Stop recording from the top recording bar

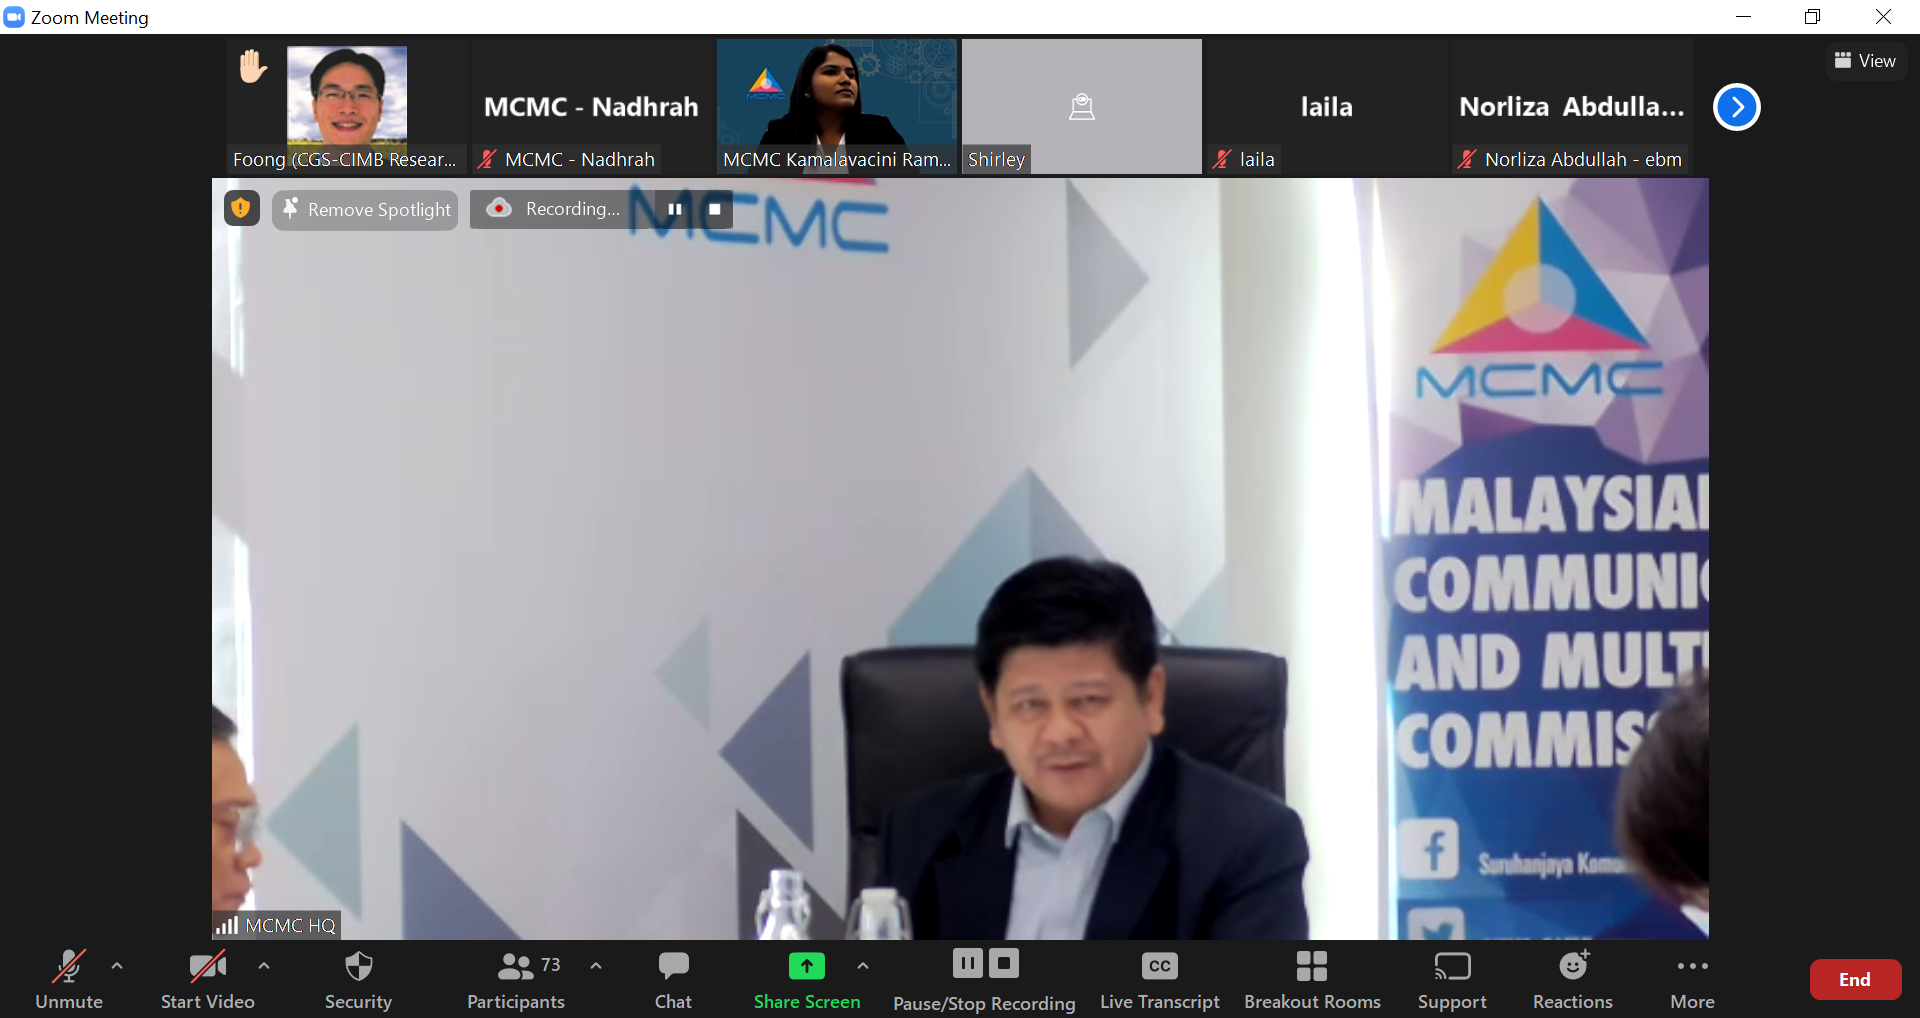pos(715,209)
